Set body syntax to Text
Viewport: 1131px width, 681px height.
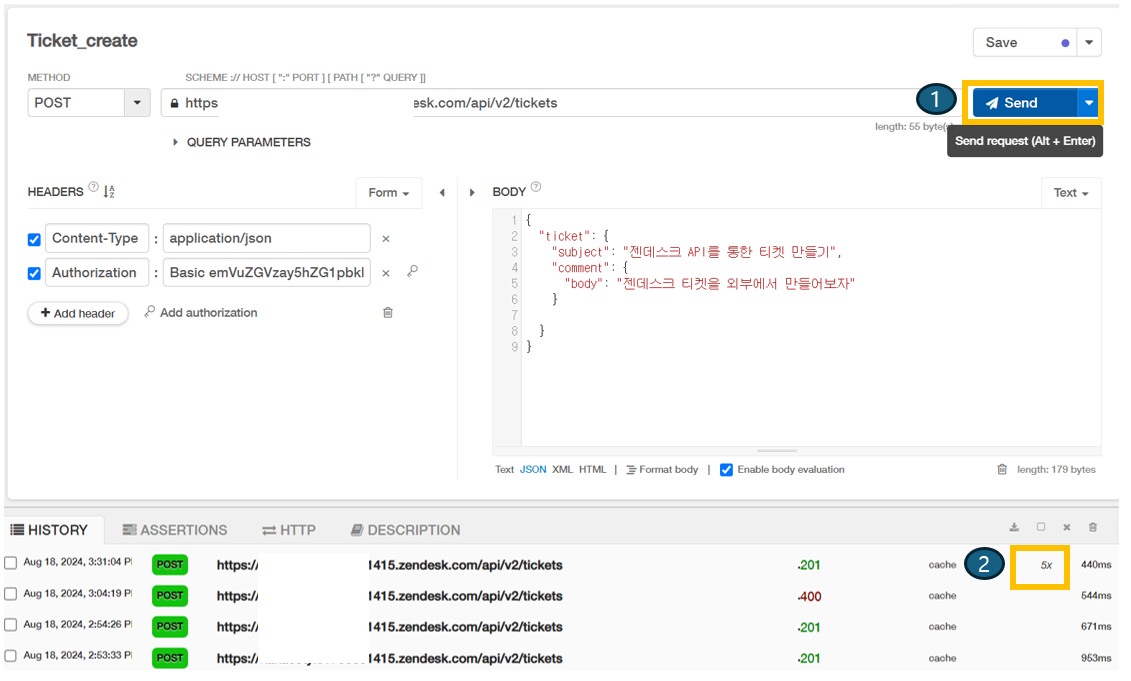coord(504,470)
